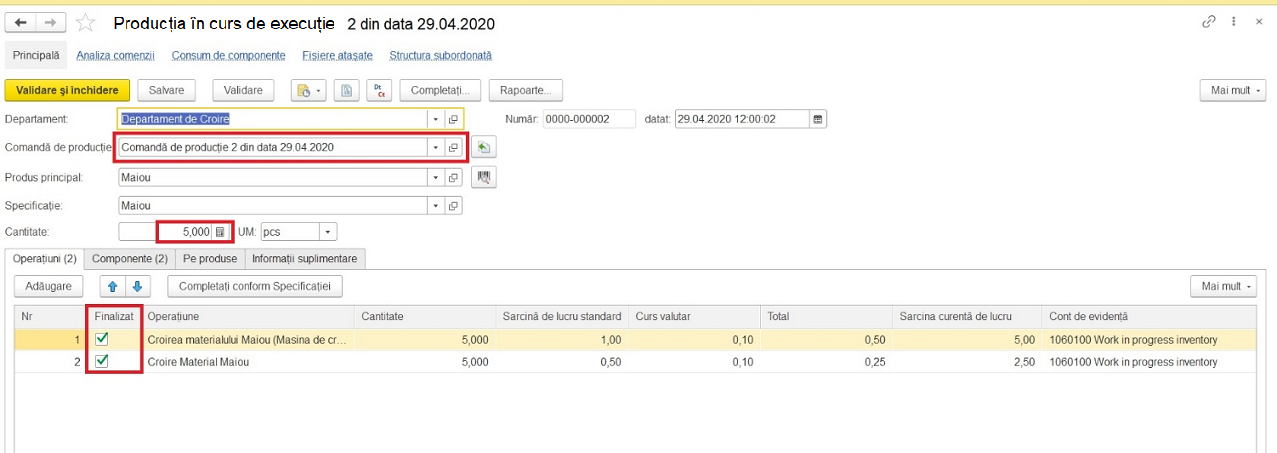
Task: Expand the Departament dropdown list
Action: [435, 119]
